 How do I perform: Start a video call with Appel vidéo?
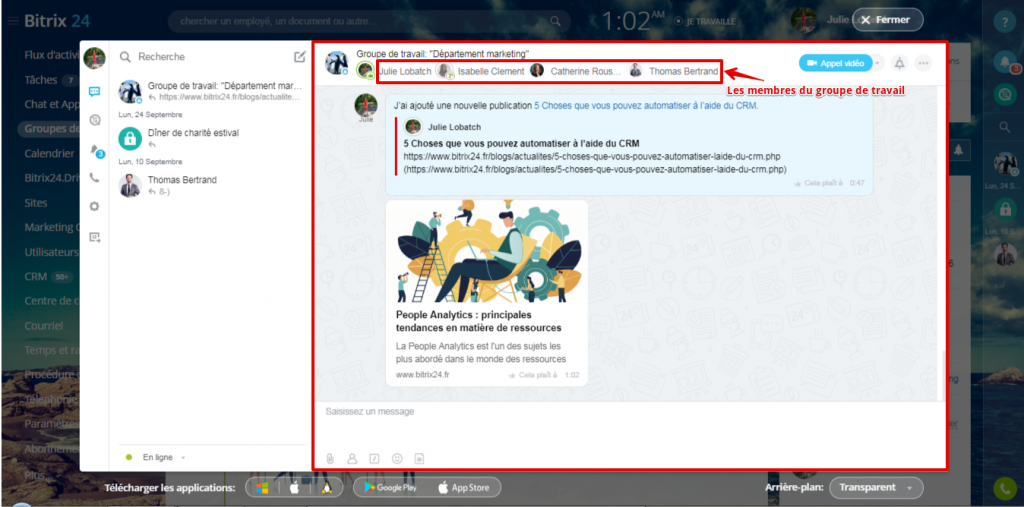[x=835, y=63]
